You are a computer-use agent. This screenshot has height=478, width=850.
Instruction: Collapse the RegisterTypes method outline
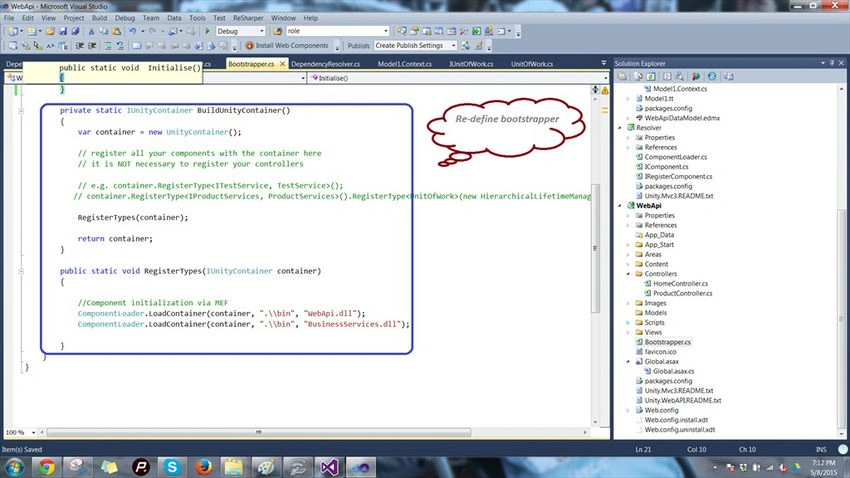click(x=21, y=271)
